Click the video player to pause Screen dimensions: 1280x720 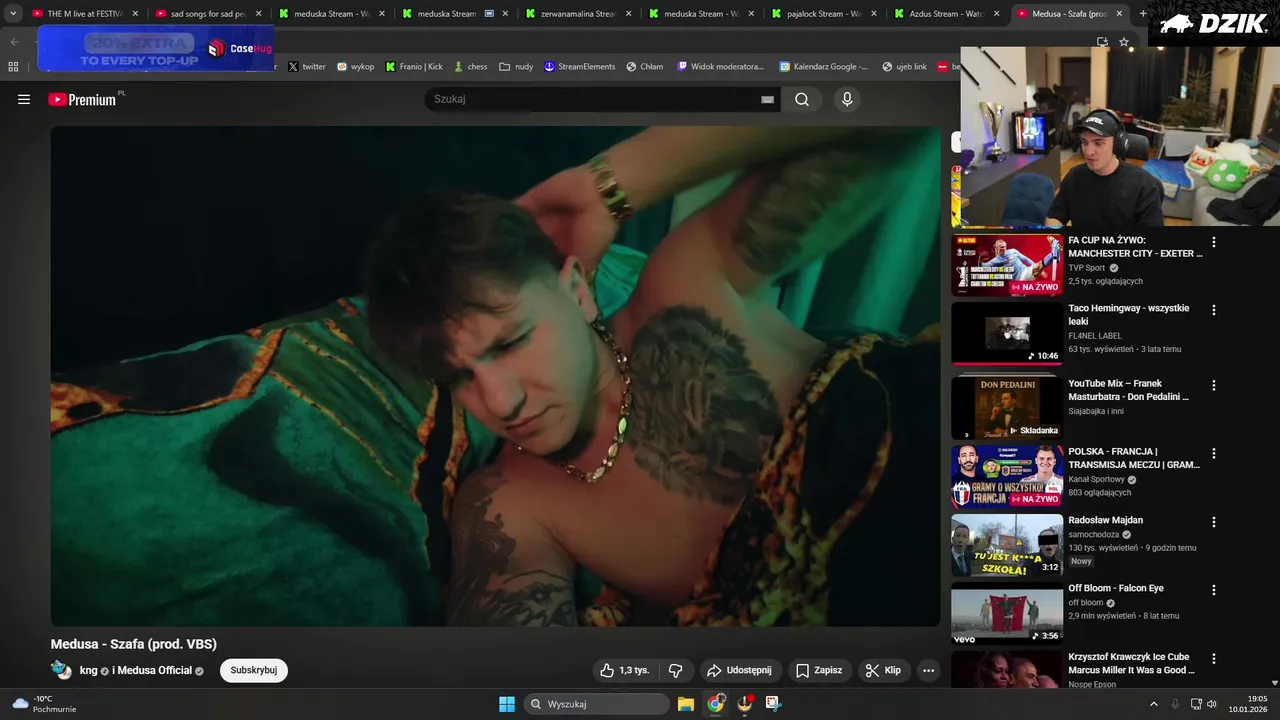click(x=495, y=376)
